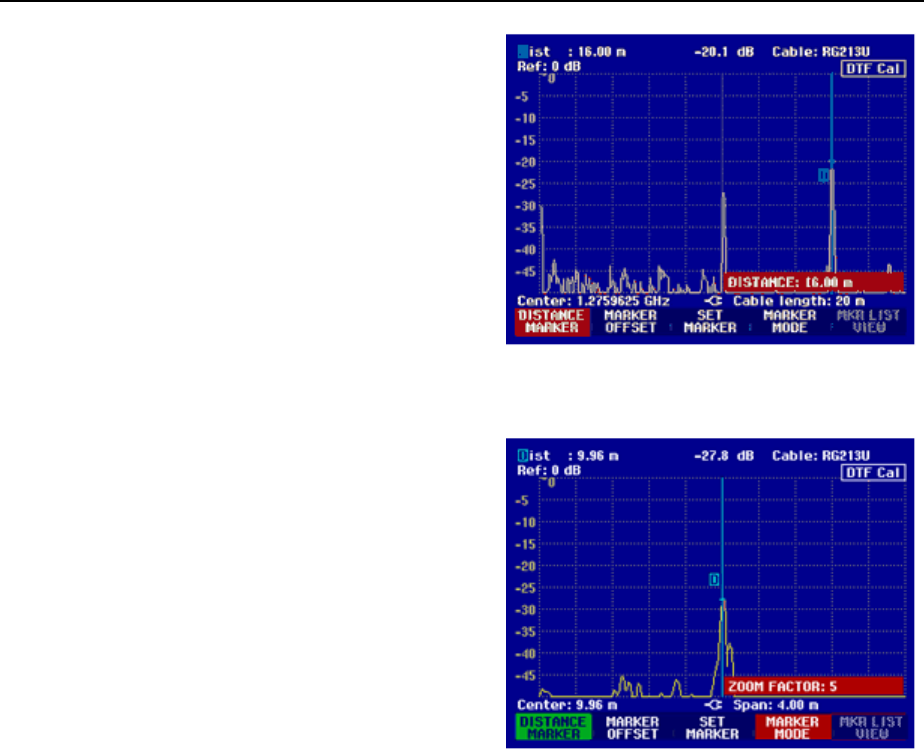Click DTF Cal label in bottom screen
924x750 pixels.
click(873, 473)
